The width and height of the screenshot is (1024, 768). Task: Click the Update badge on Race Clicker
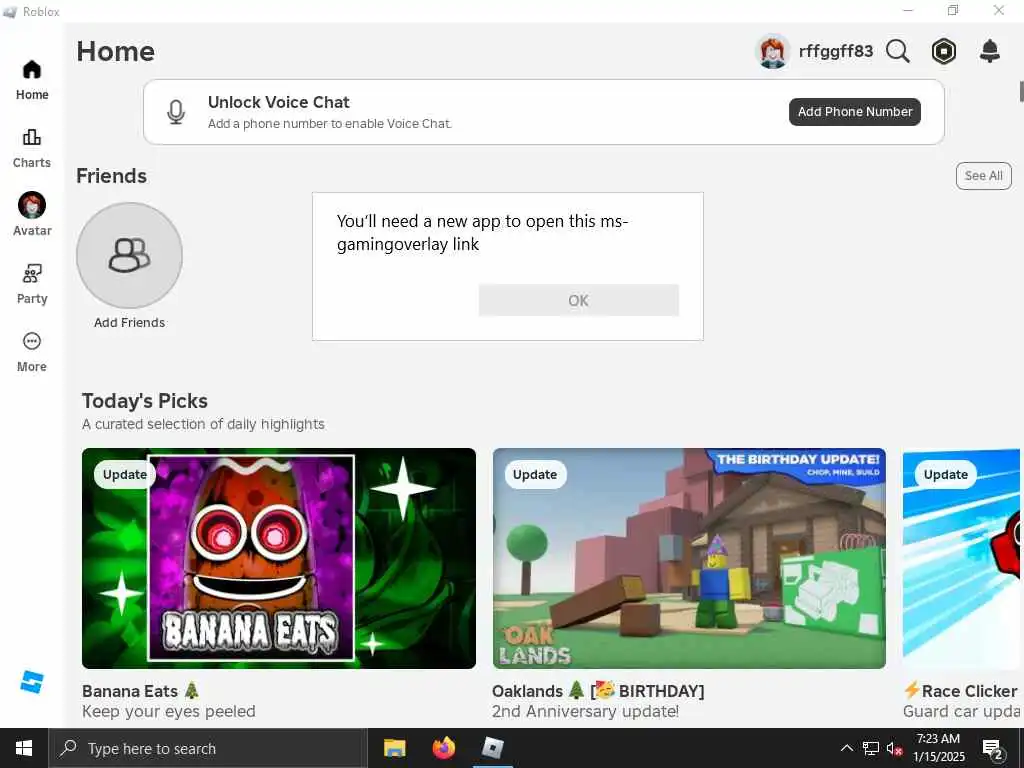click(x=946, y=475)
